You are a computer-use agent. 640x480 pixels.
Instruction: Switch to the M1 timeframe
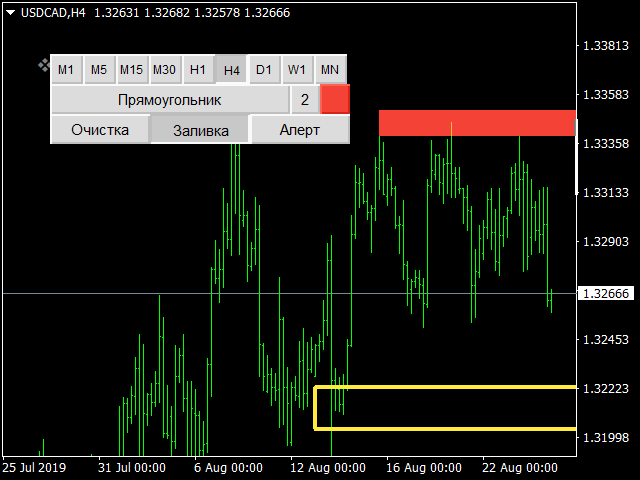(x=67, y=69)
